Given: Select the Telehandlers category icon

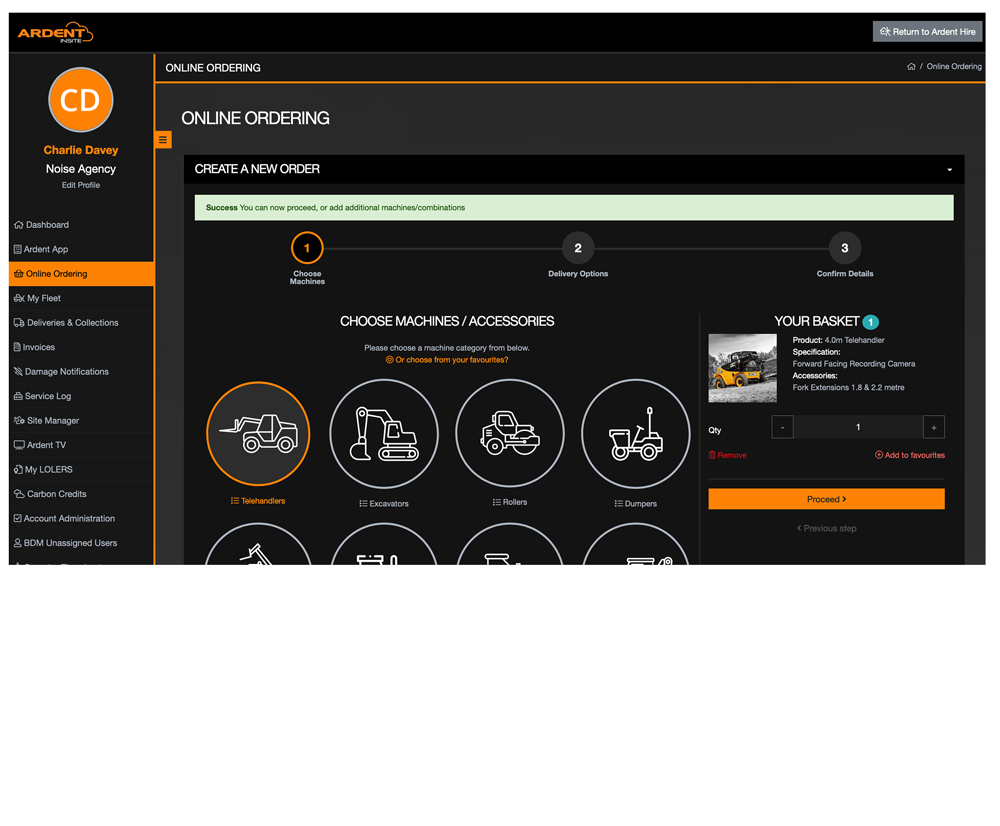Looking at the screenshot, I should 258,434.
